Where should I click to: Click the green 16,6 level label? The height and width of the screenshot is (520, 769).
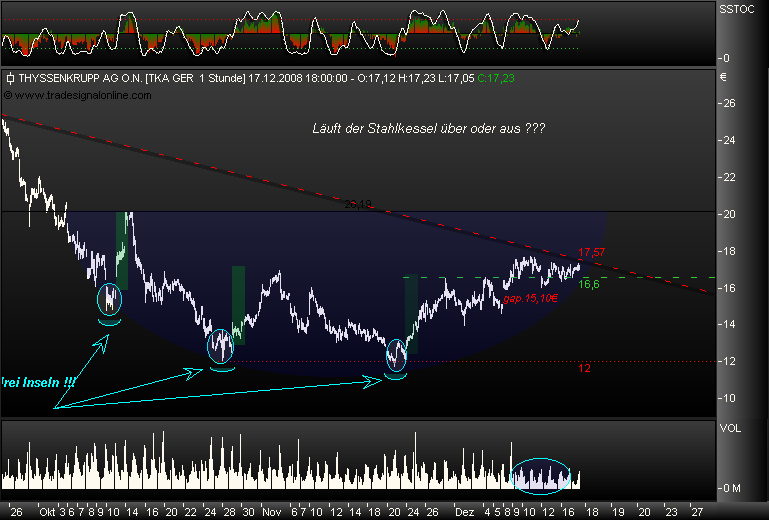pyautogui.click(x=589, y=284)
